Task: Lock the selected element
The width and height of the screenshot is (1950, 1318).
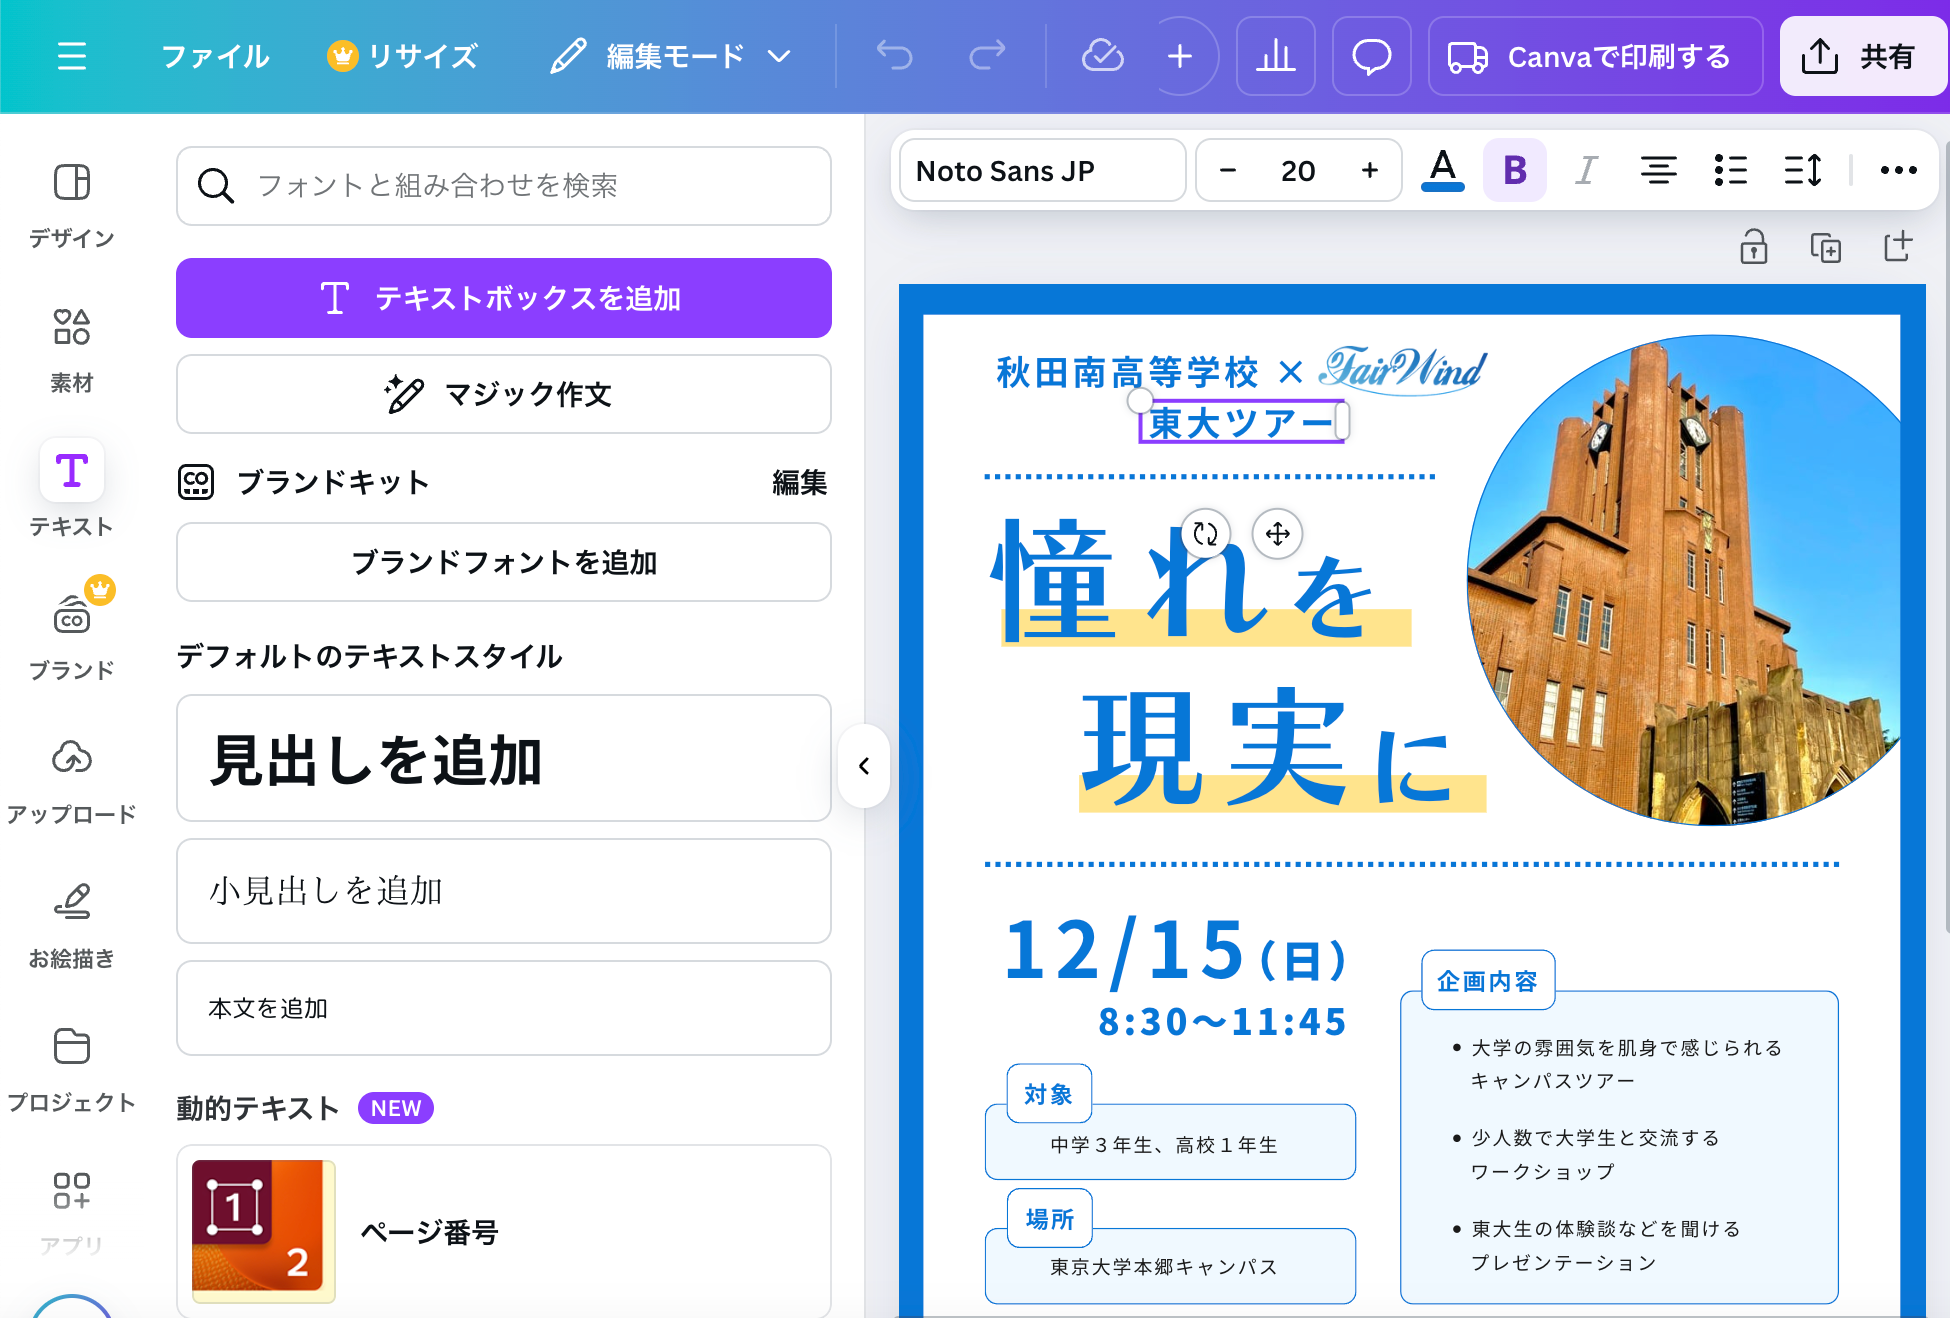Action: point(1754,247)
